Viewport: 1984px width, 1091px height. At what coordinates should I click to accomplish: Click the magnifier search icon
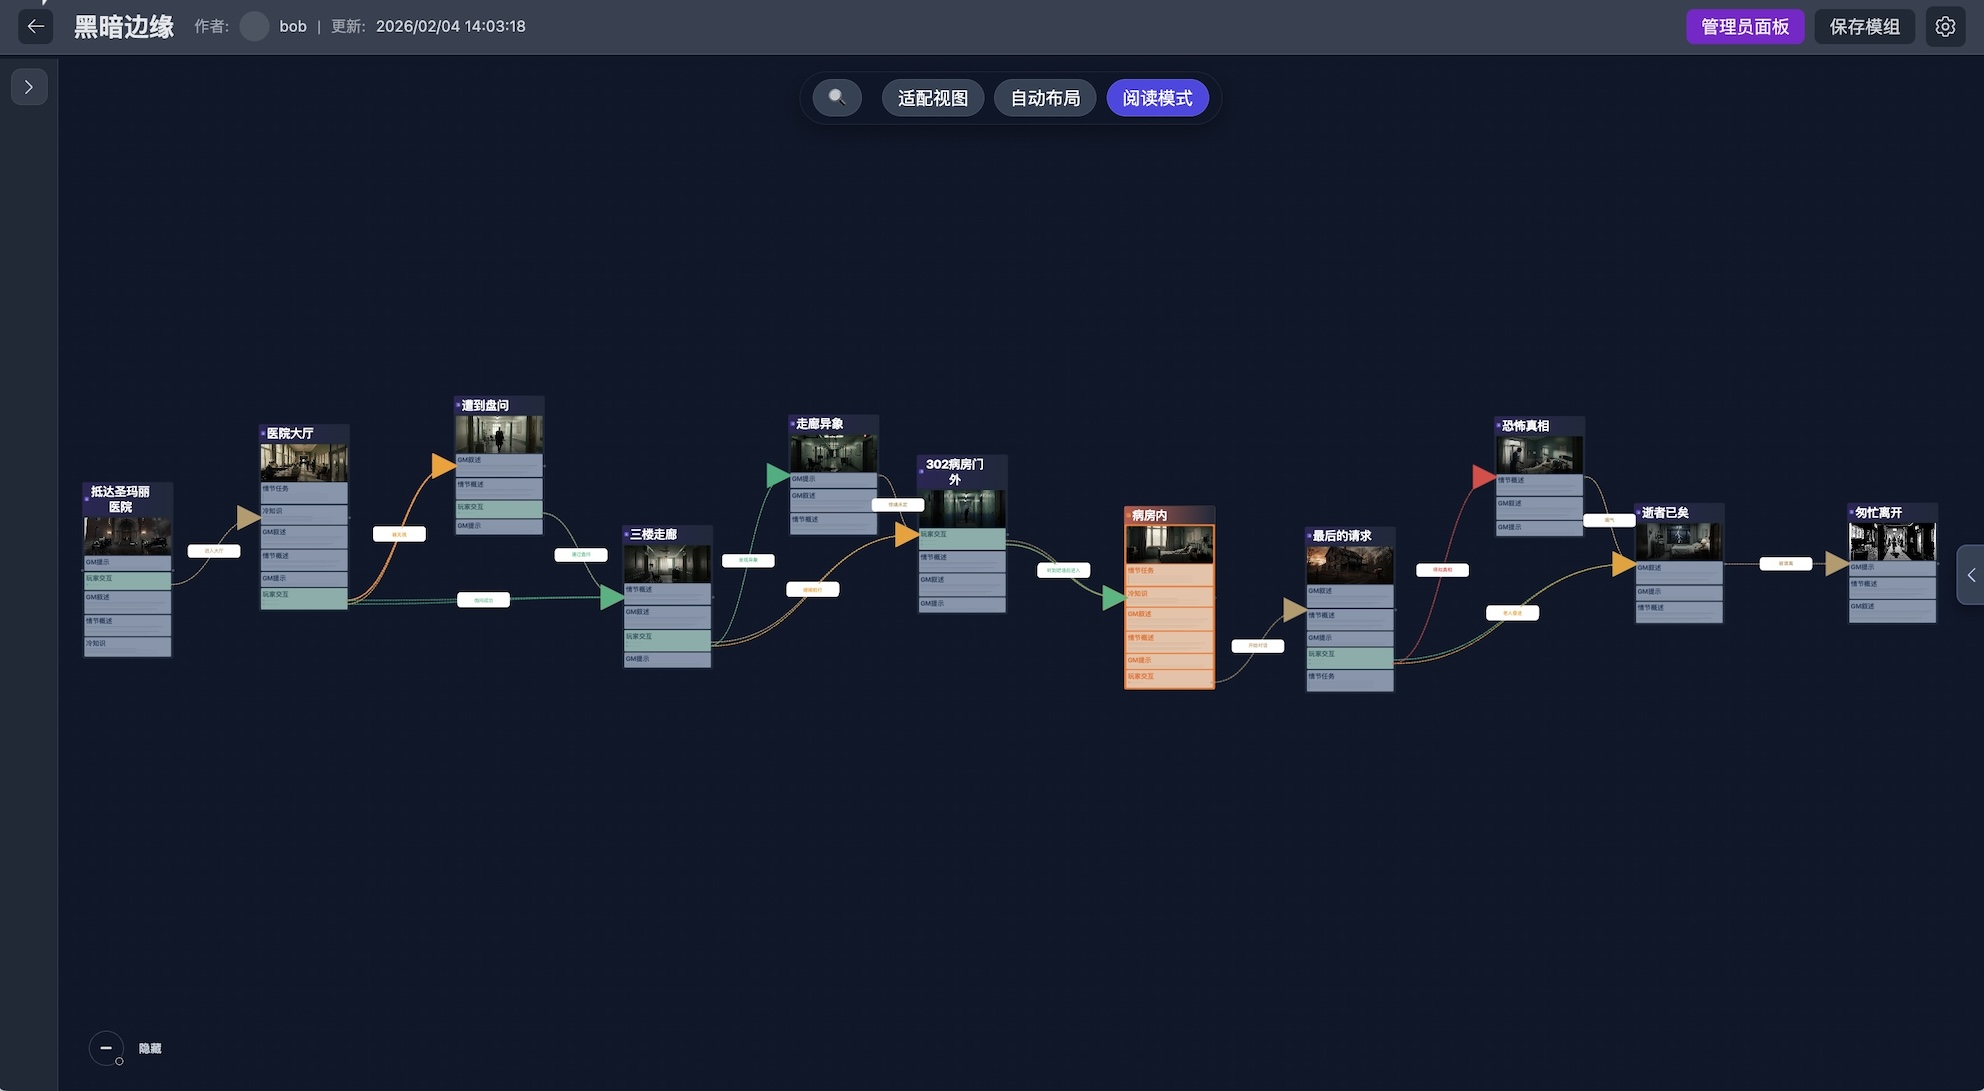coord(837,98)
